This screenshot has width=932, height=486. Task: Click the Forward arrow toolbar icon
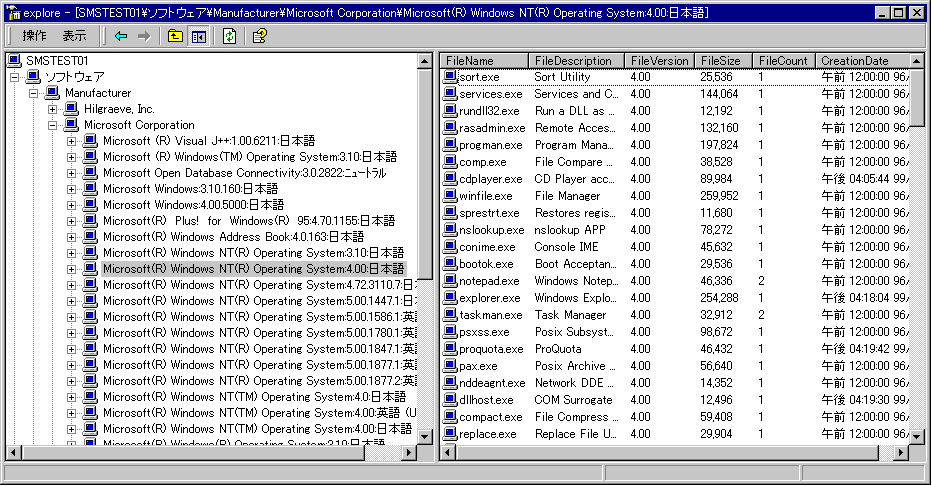point(144,36)
